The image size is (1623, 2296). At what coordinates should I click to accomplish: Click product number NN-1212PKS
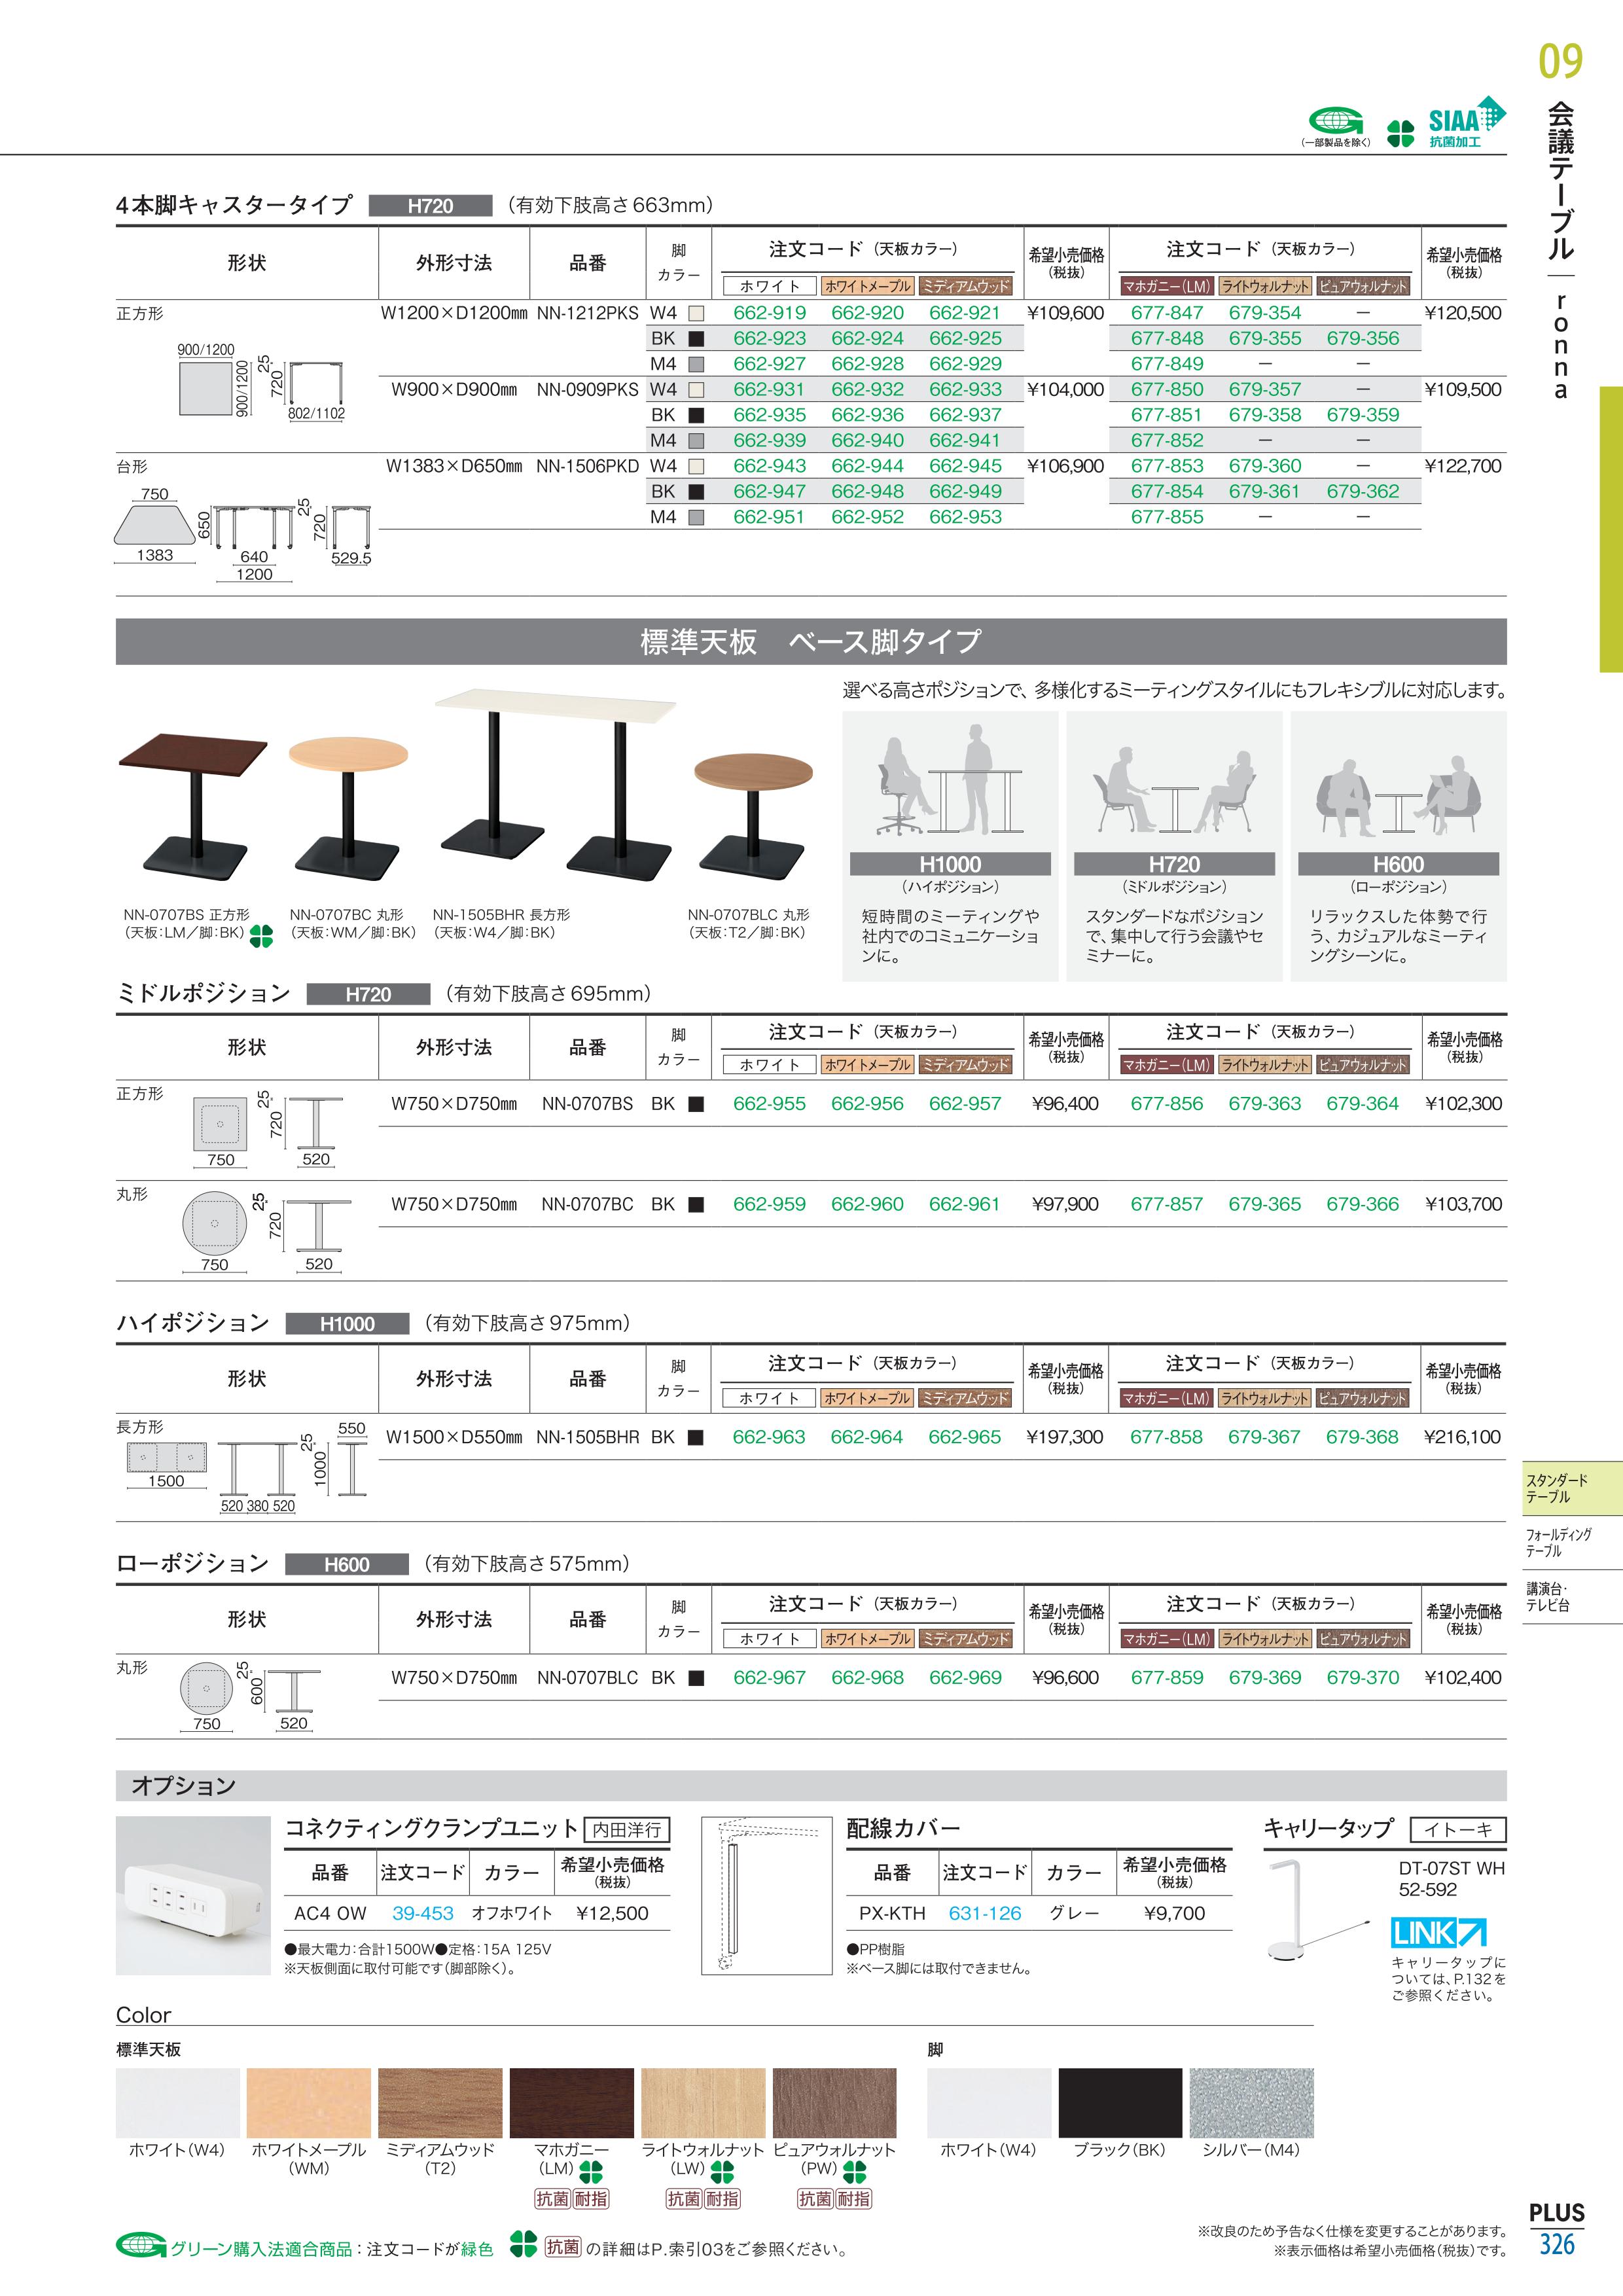click(x=588, y=313)
